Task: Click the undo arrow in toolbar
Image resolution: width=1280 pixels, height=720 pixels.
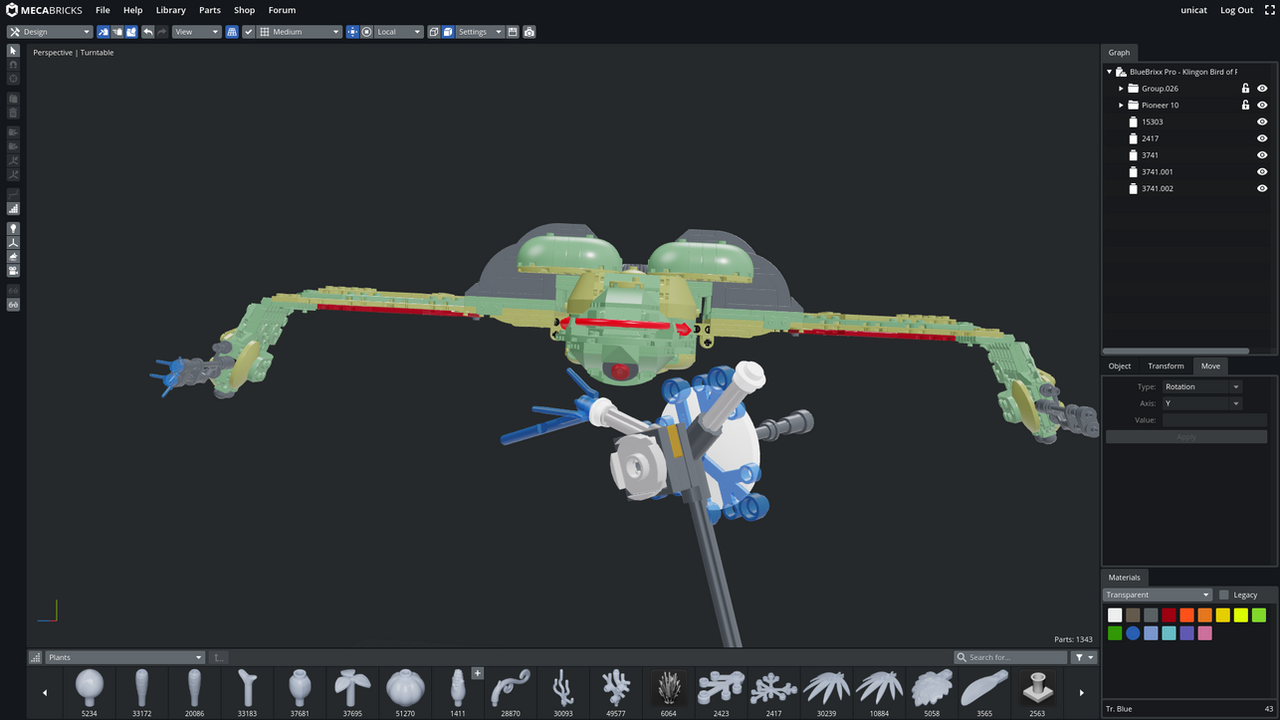Action: 148,32
